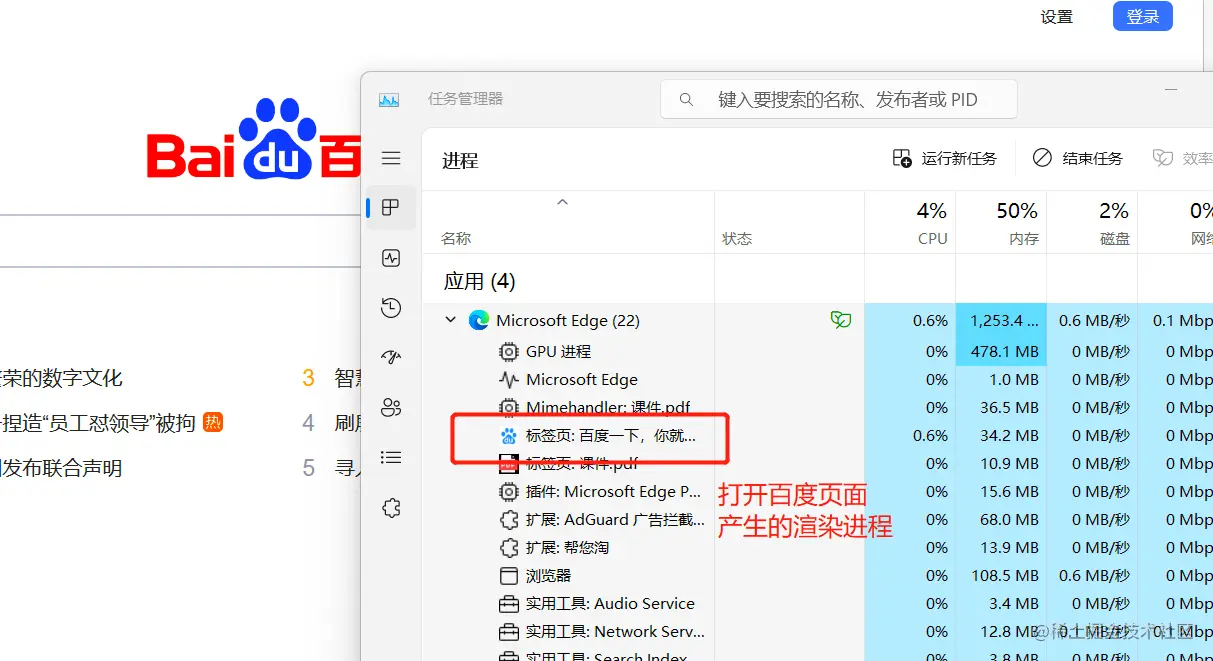The width and height of the screenshot is (1213, 661).
Task: Open Baidu hot item ending 的数字文化
Action: tap(60, 378)
